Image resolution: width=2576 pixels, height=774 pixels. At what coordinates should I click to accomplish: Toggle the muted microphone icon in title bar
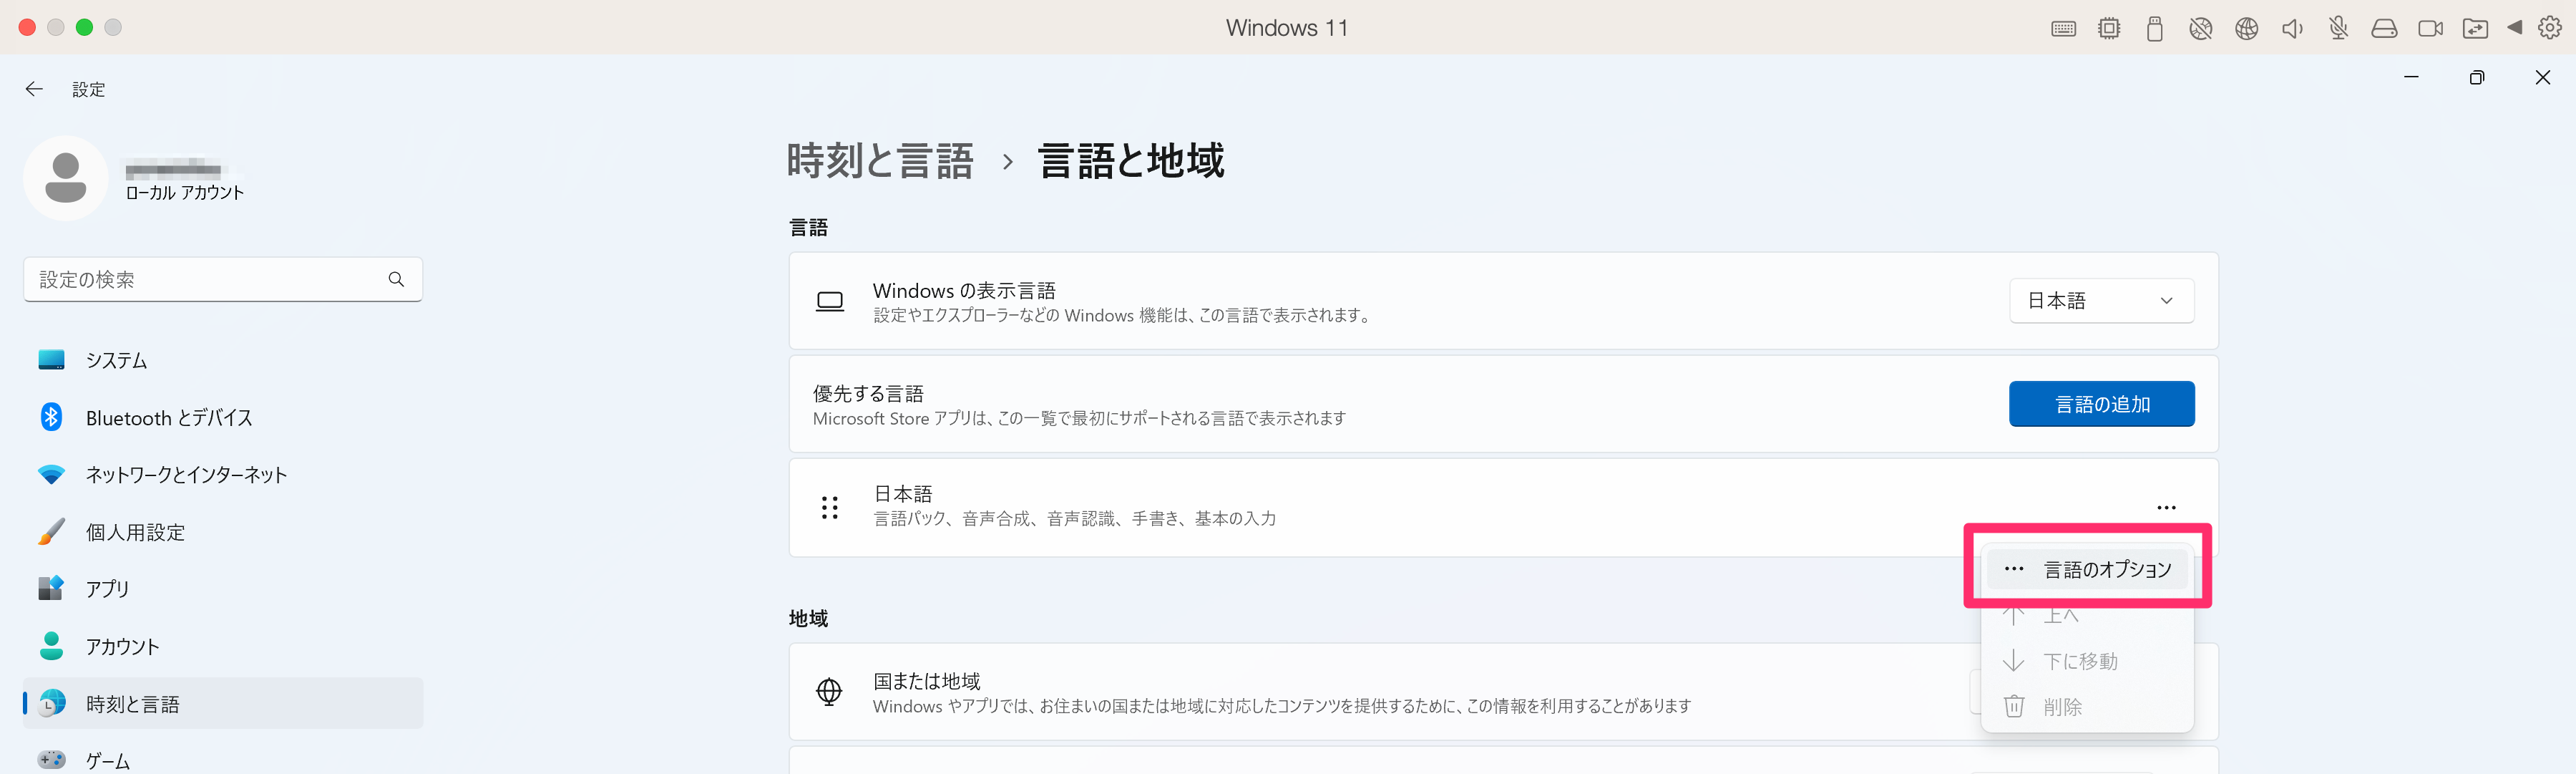(x=2338, y=29)
